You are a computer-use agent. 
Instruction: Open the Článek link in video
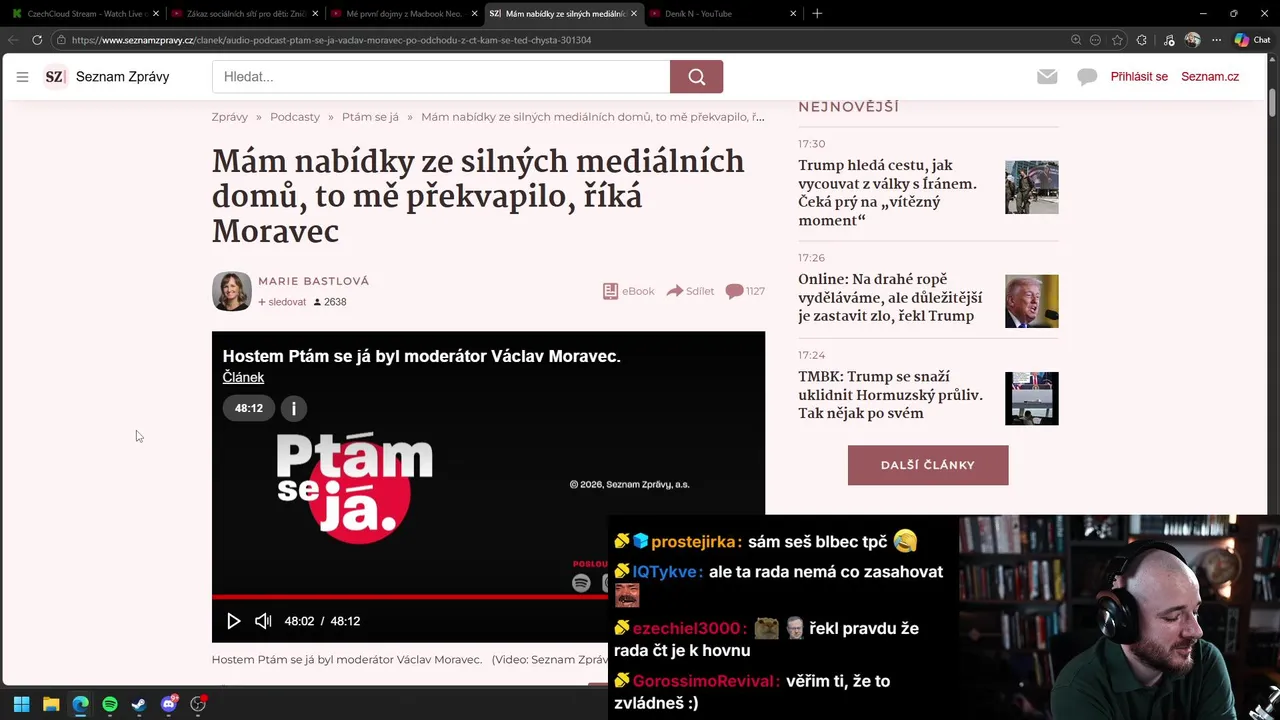point(243,377)
